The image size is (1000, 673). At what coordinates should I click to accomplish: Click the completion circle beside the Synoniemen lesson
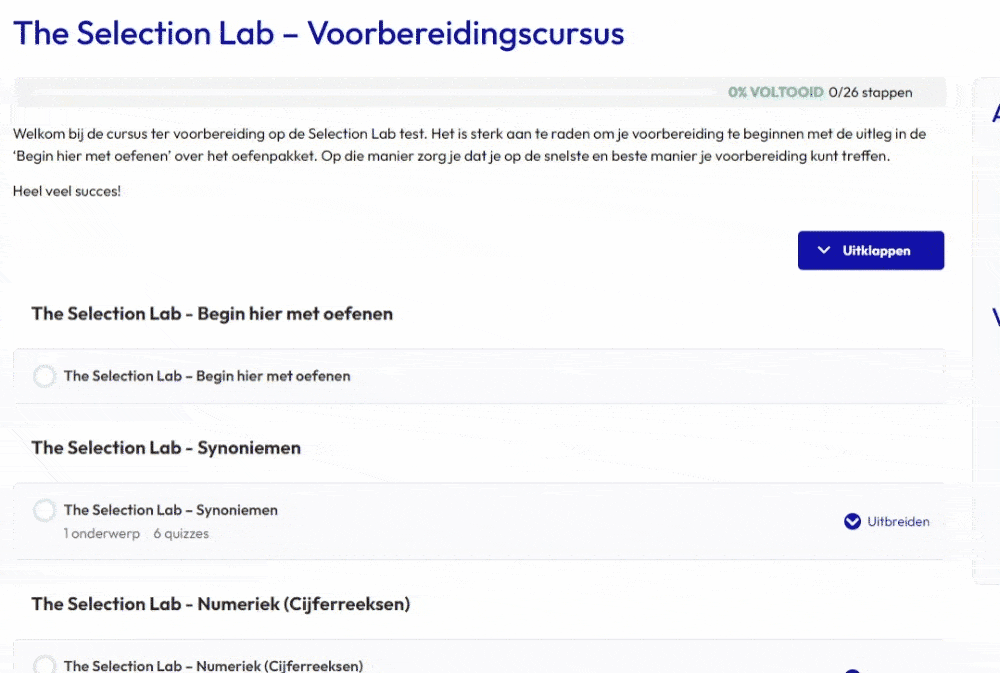(x=44, y=510)
